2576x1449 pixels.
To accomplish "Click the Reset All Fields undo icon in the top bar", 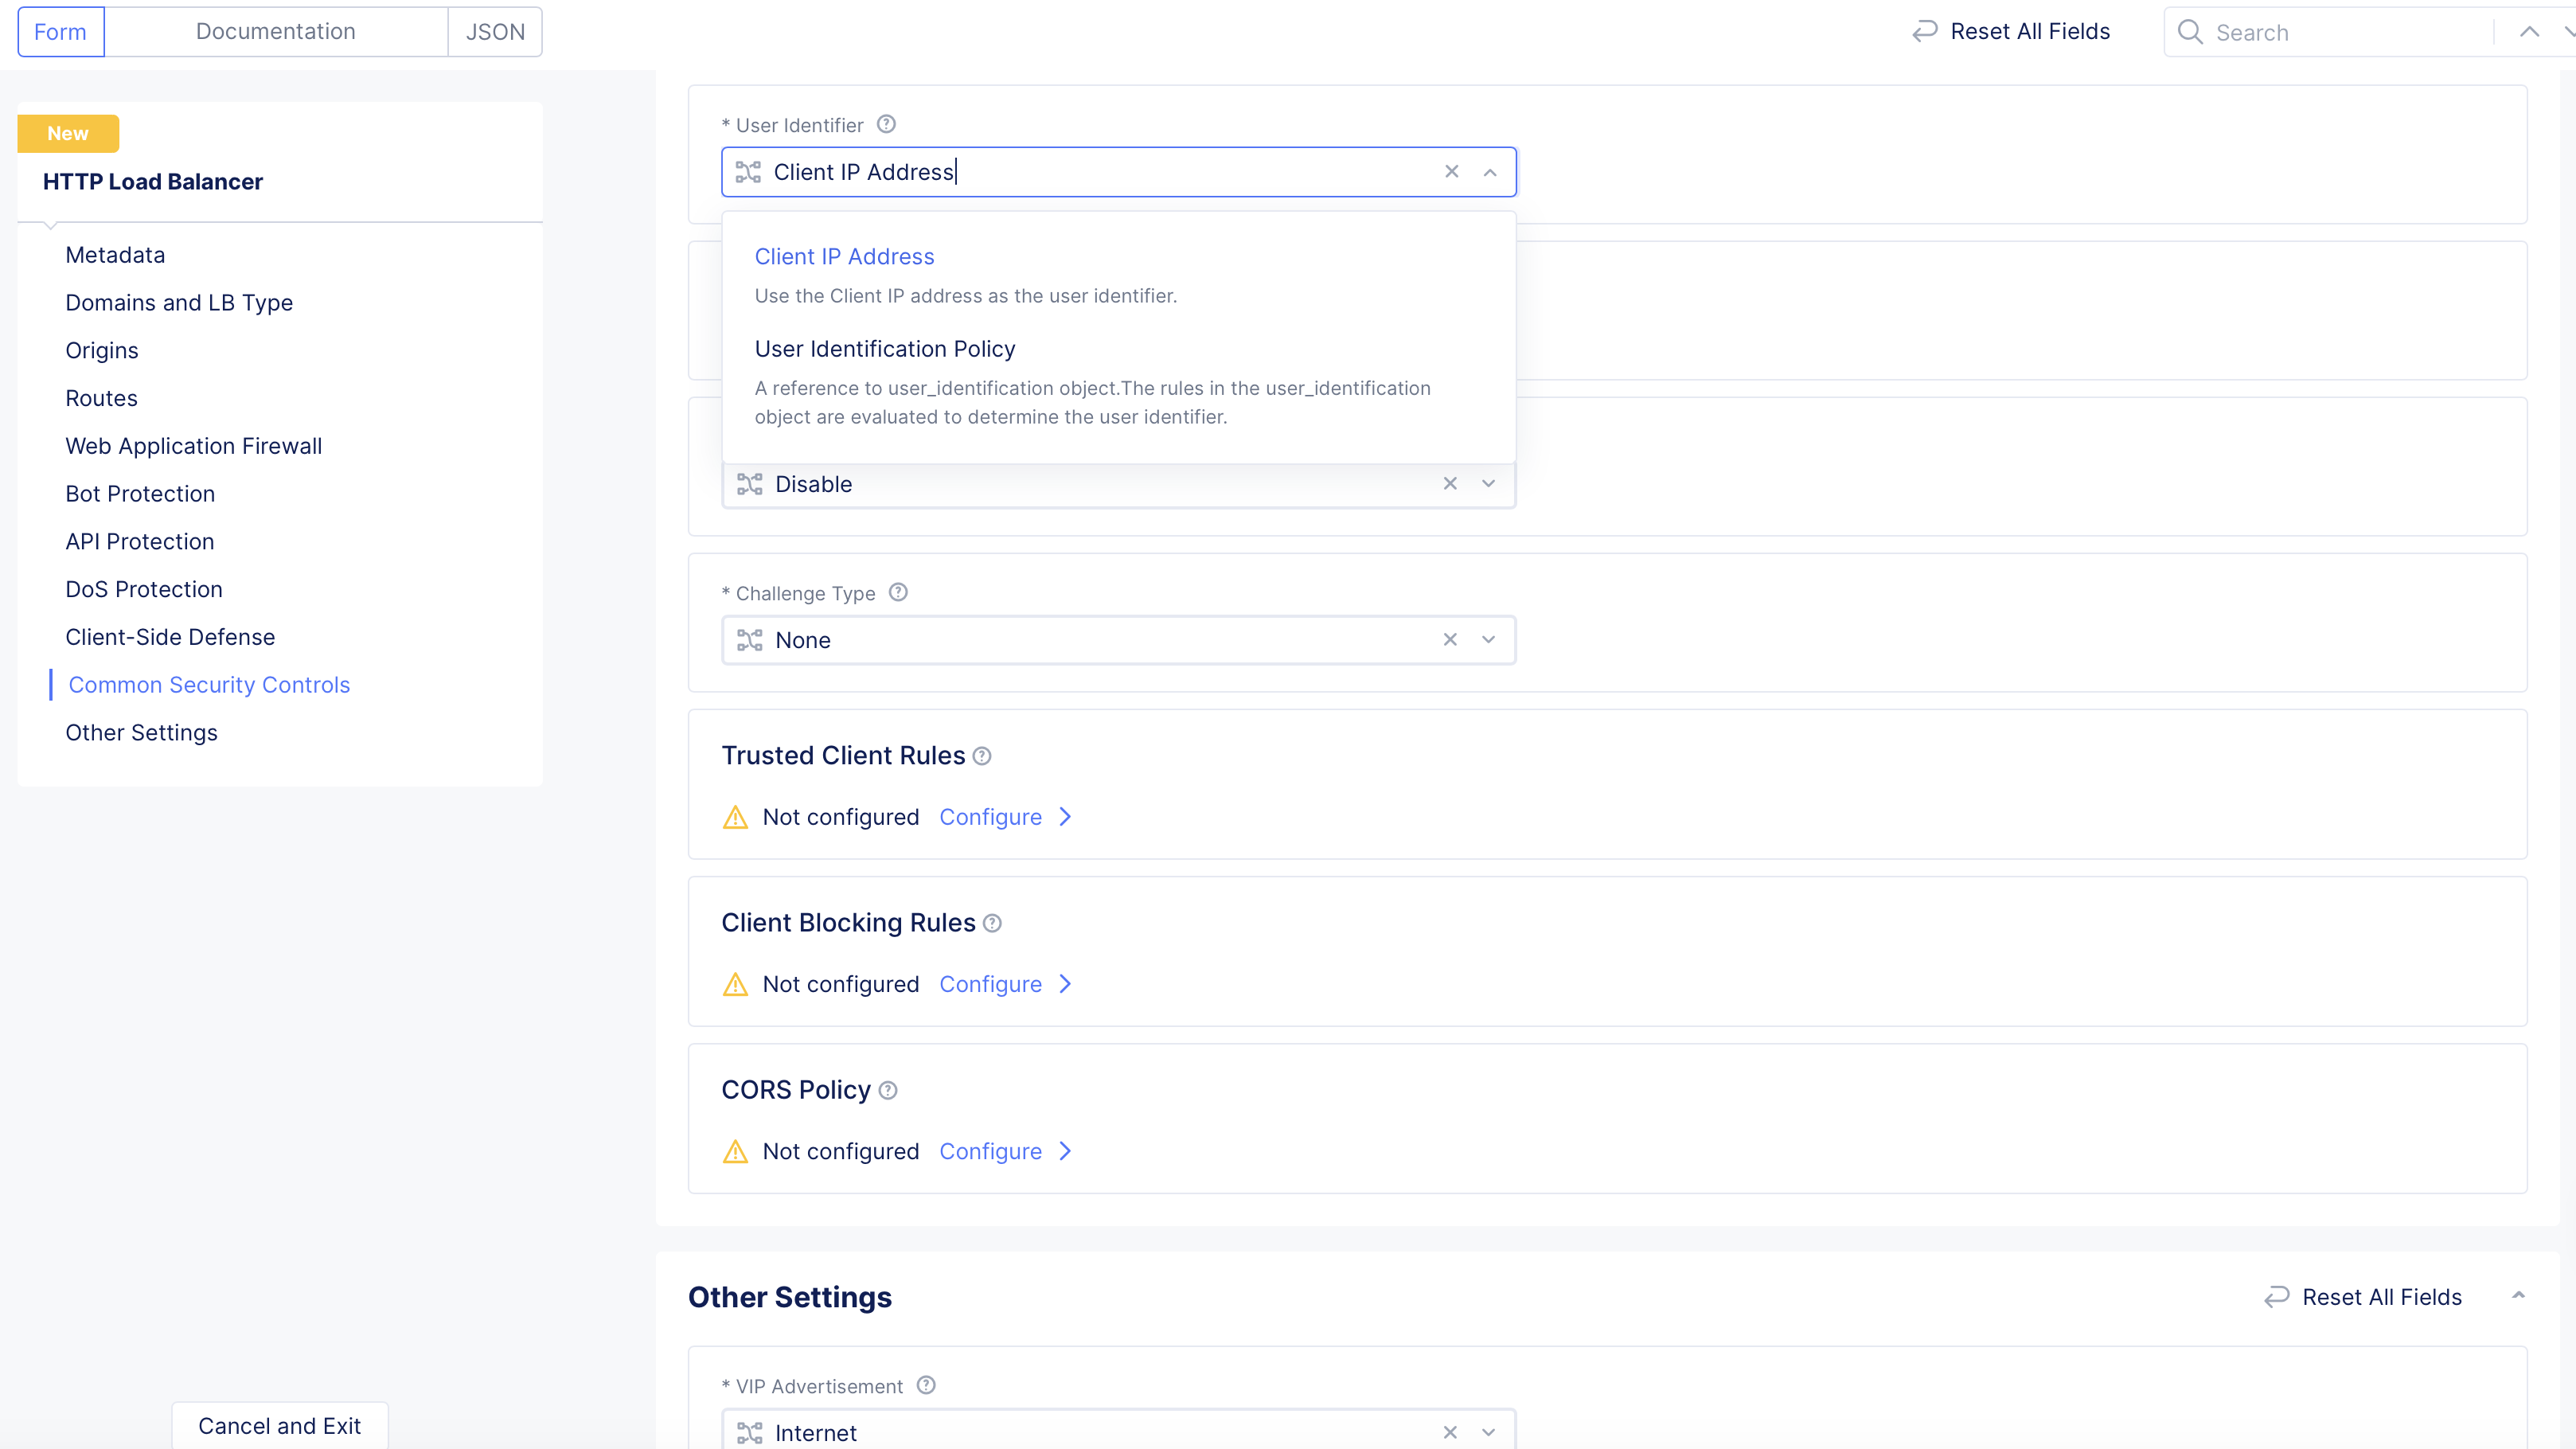I will 1925,31.
